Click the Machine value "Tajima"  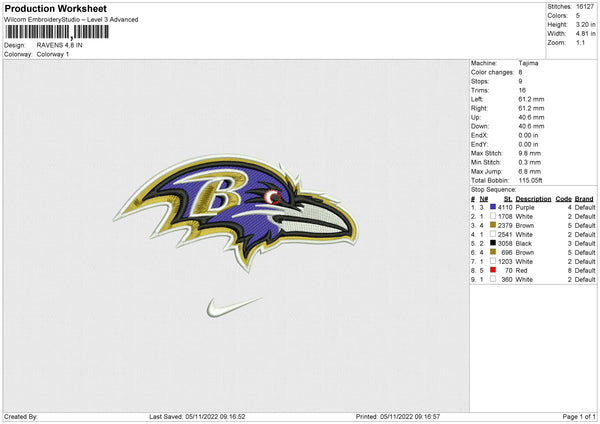tap(528, 63)
